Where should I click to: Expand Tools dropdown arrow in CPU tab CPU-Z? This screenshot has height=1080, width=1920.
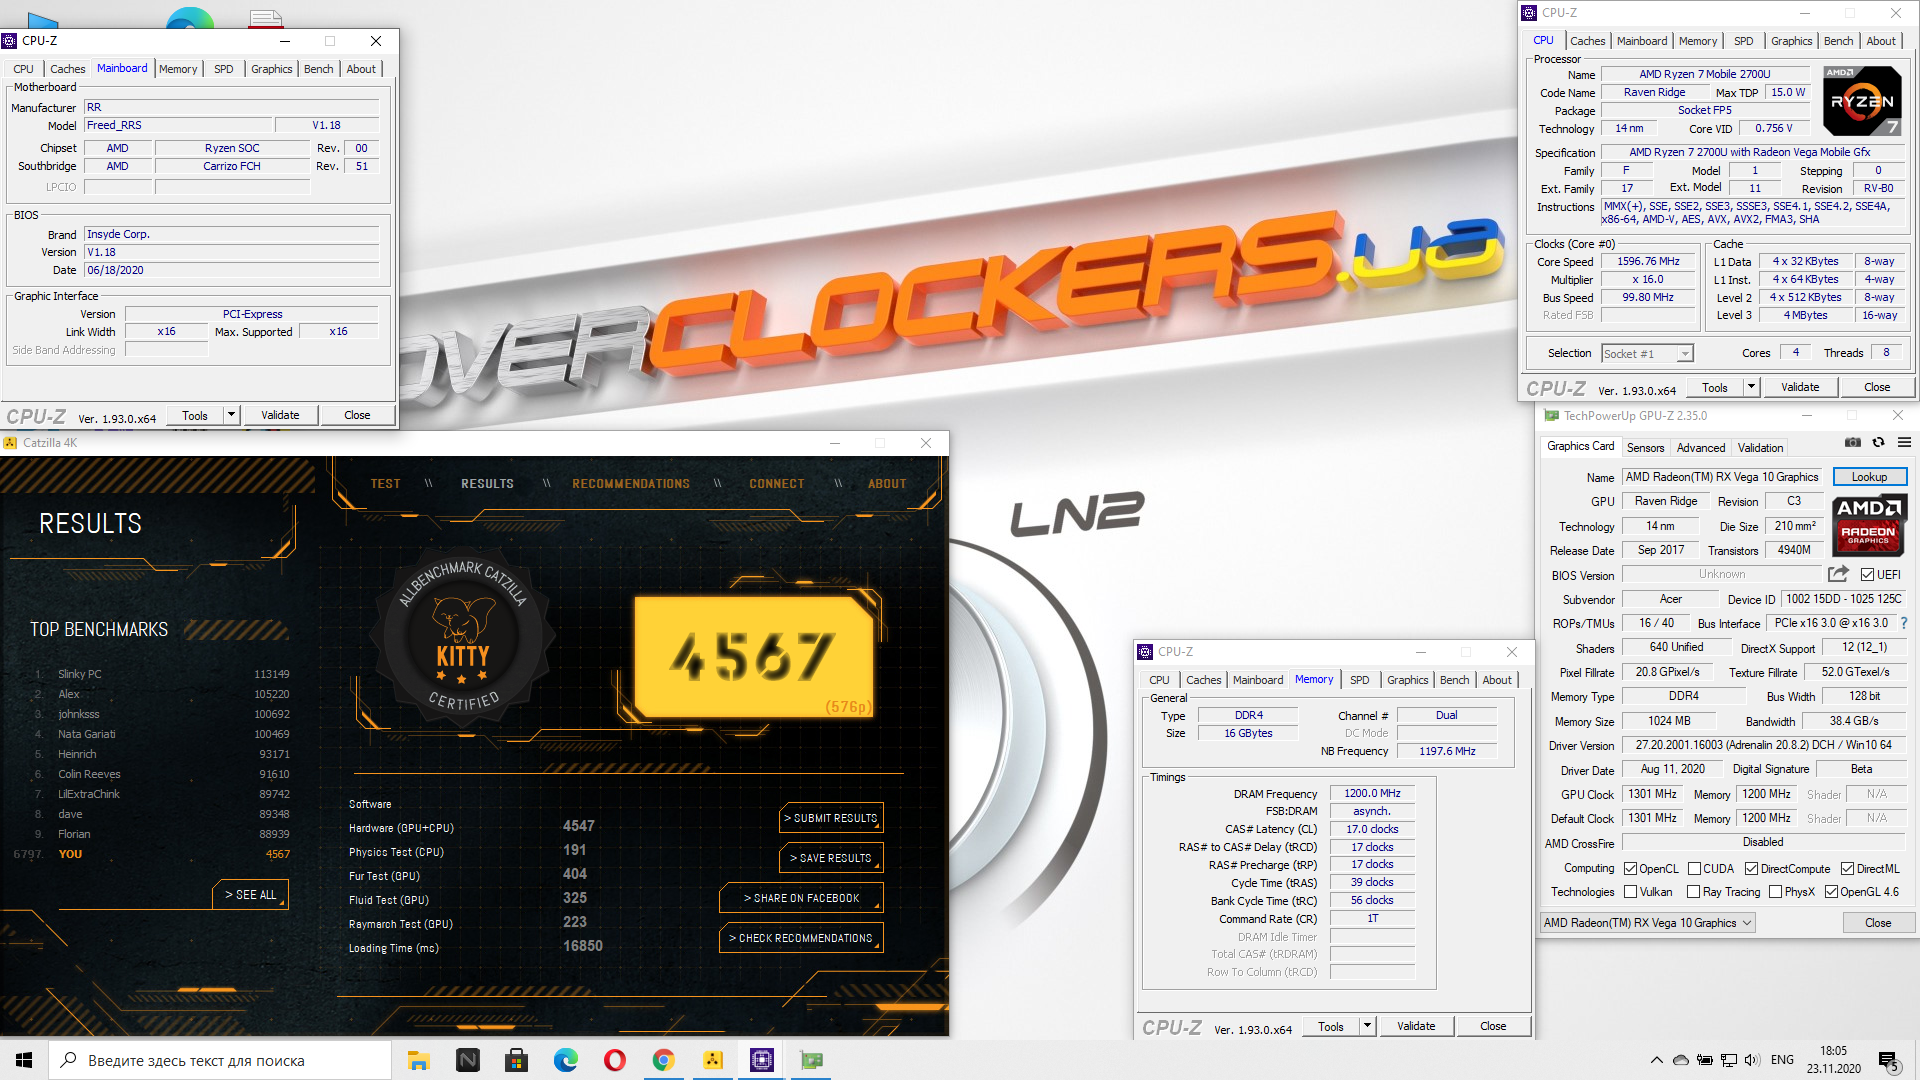(x=1751, y=387)
